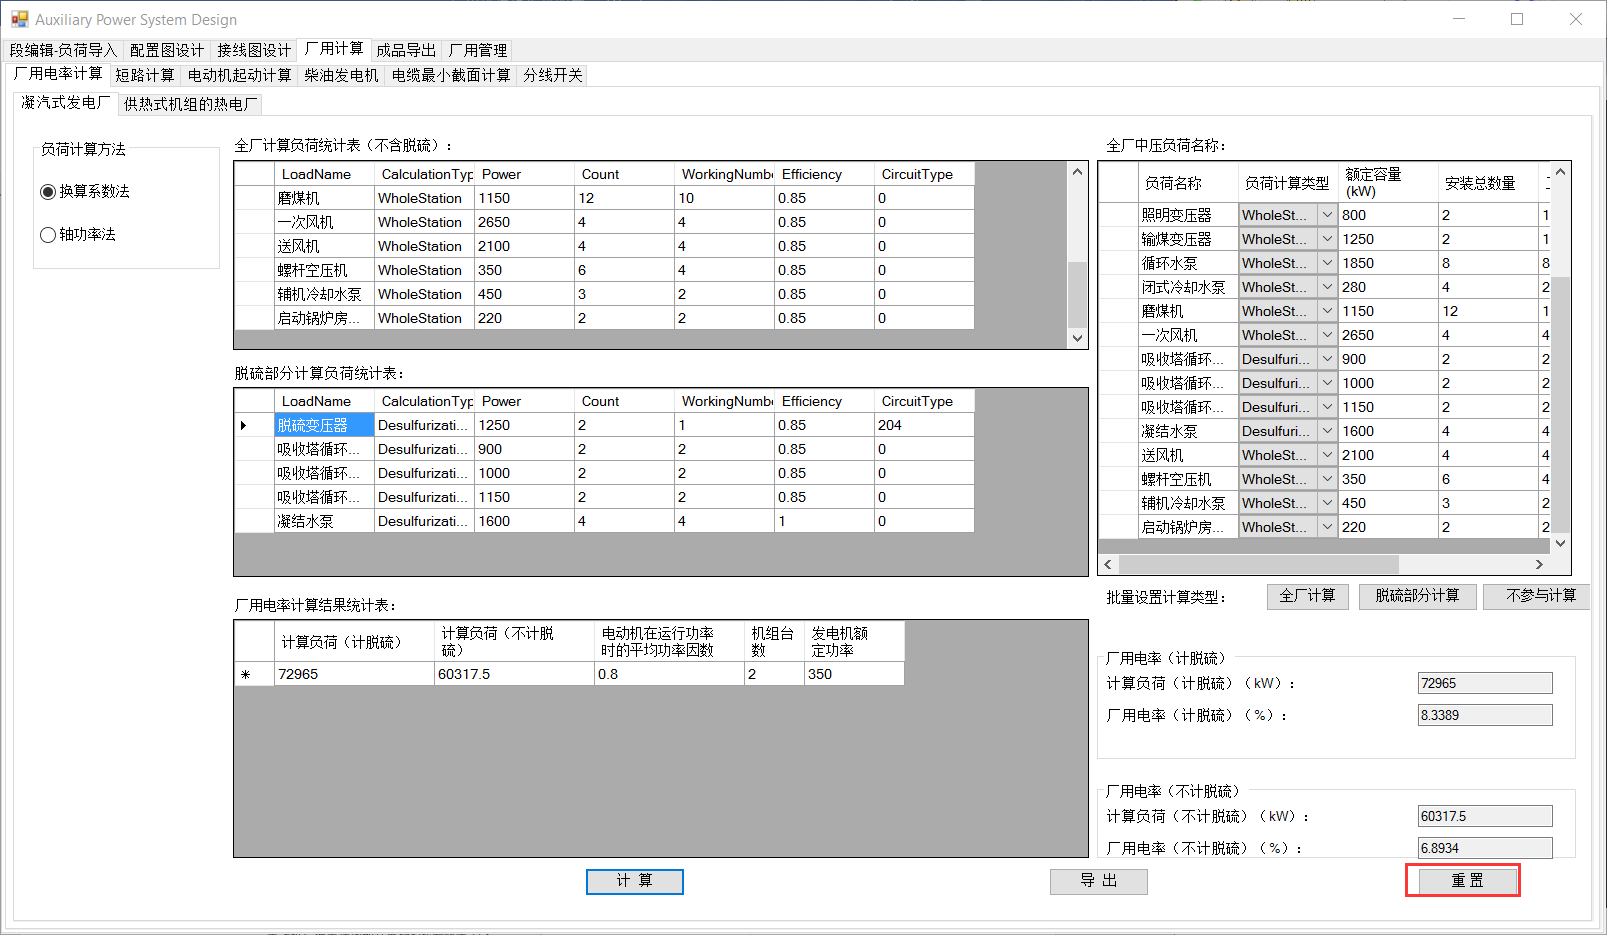Click the app icon in title bar

(x=19, y=19)
